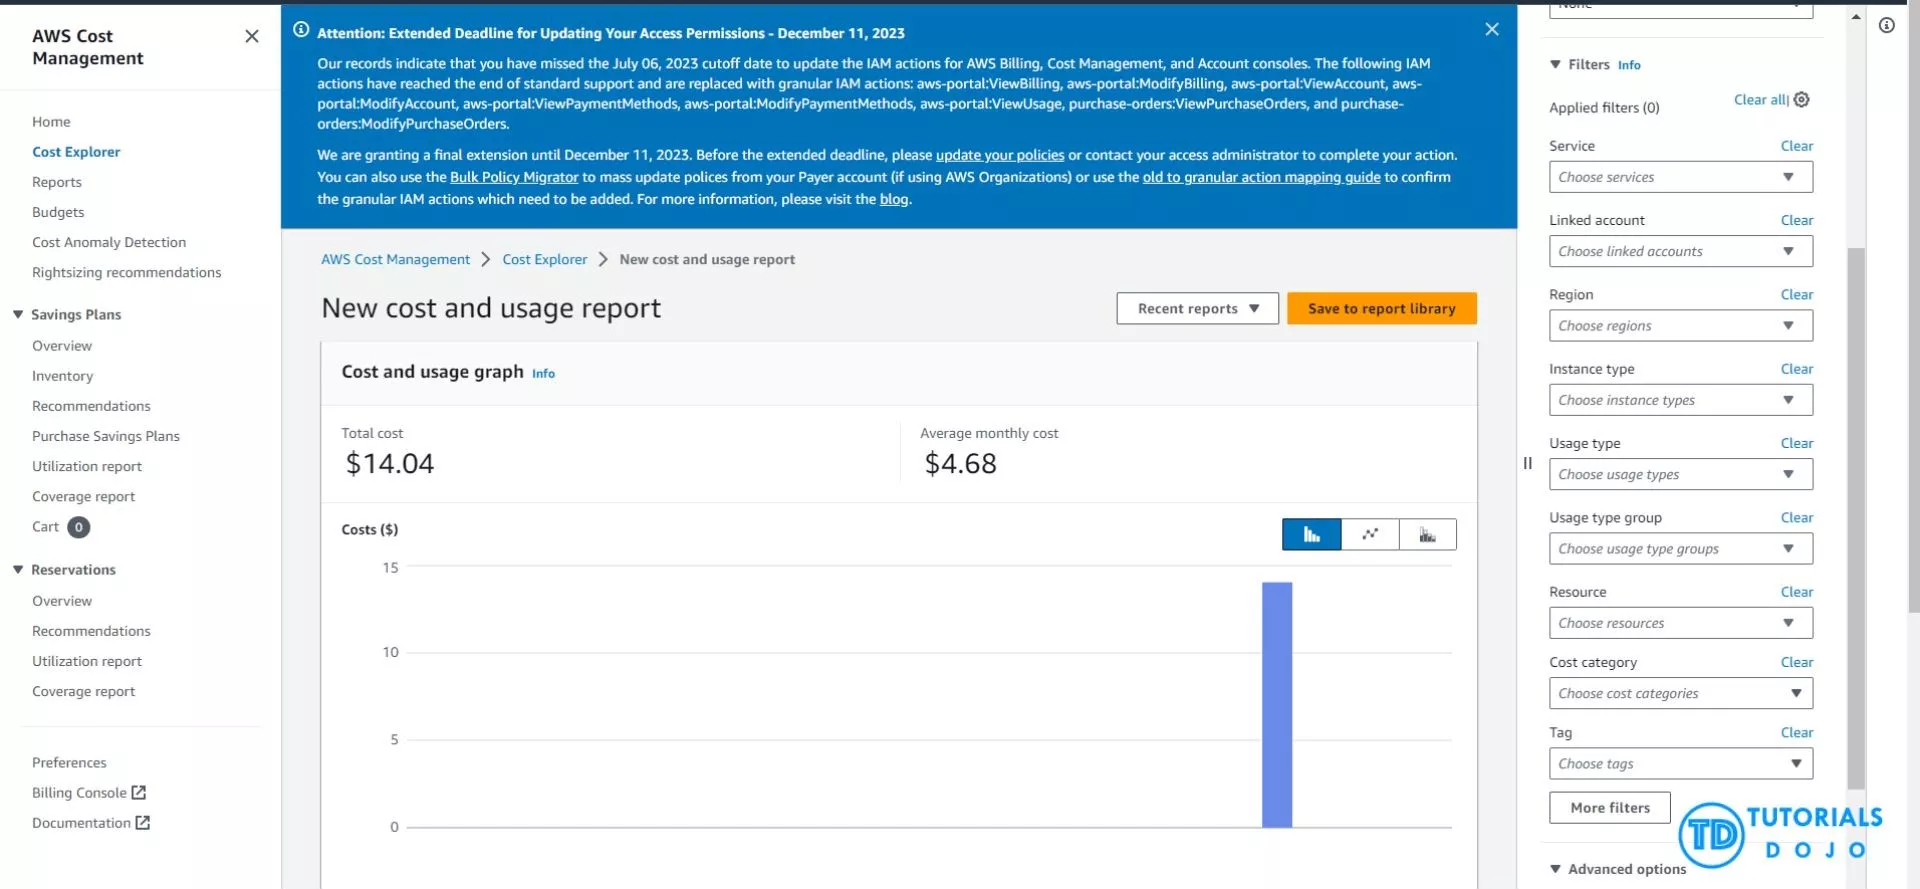Select the bar chart view icon
Image resolution: width=1920 pixels, height=889 pixels.
tap(1311, 535)
